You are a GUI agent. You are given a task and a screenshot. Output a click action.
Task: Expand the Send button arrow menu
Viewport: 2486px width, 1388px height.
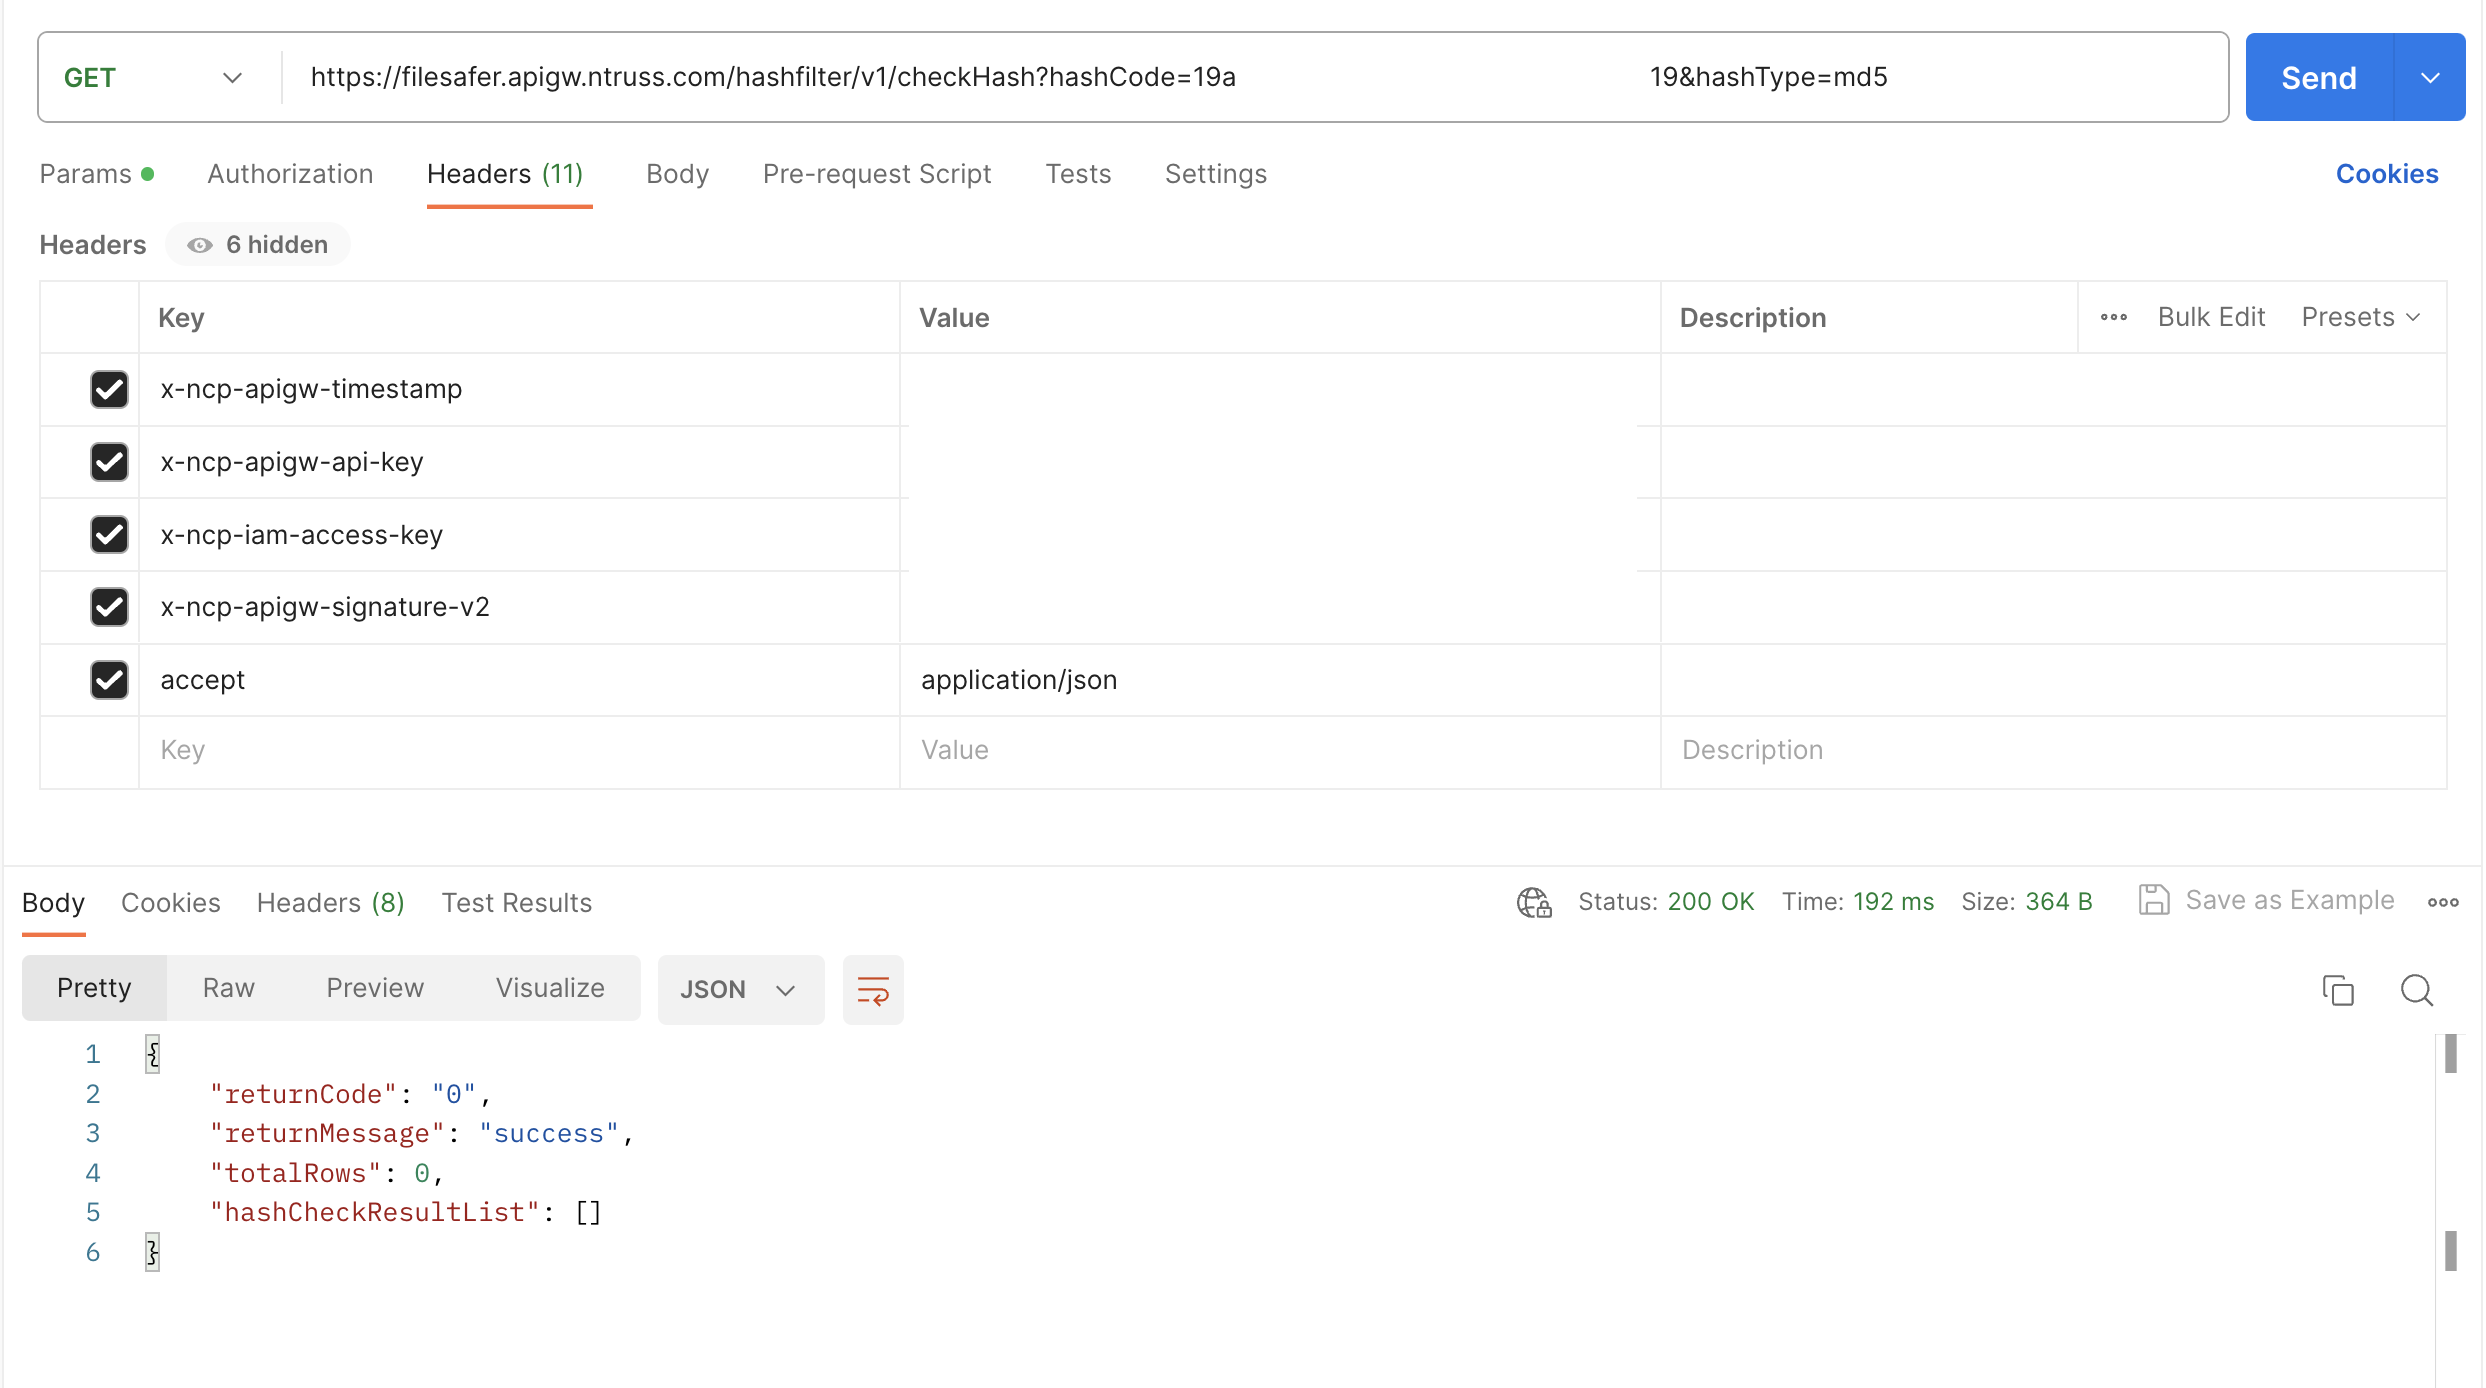[x=2429, y=78]
